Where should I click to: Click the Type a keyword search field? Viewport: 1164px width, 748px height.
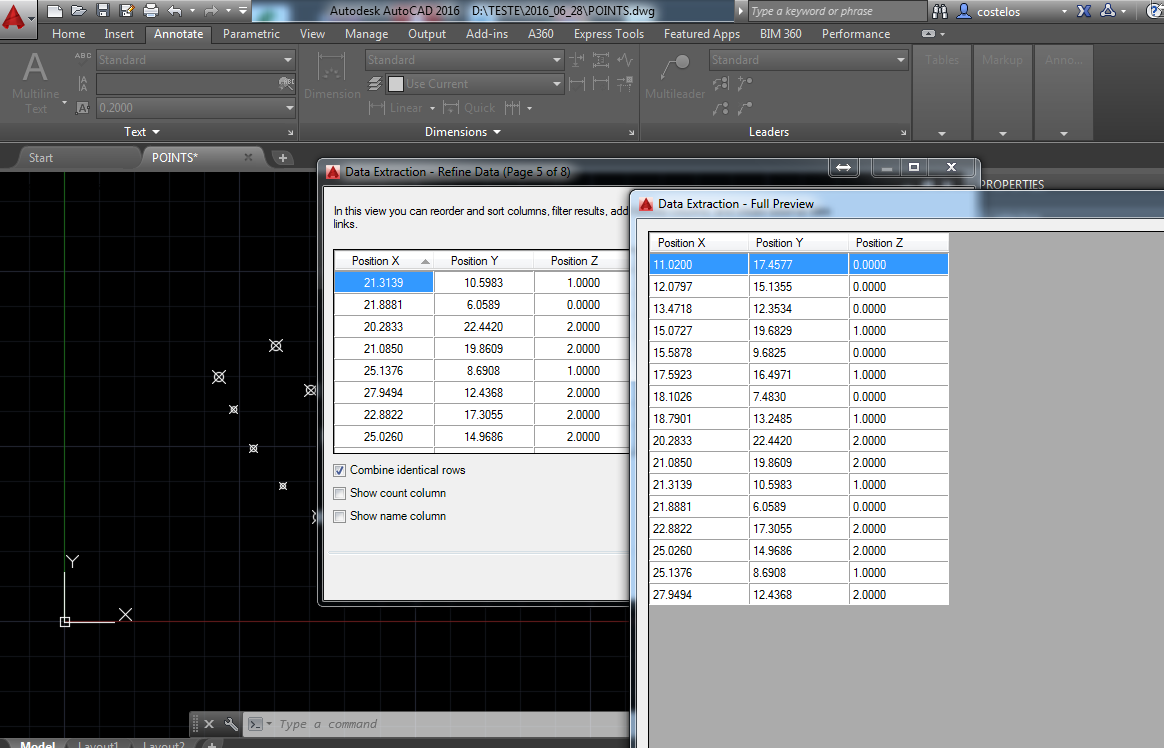point(836,11)
